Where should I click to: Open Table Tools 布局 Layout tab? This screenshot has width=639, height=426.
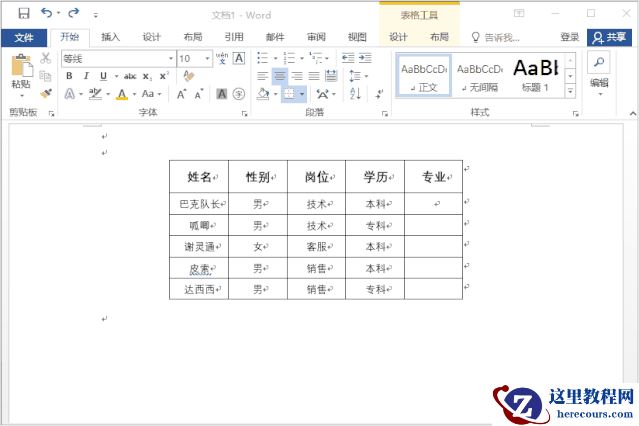pyautogui.click(x=439, y=37)
